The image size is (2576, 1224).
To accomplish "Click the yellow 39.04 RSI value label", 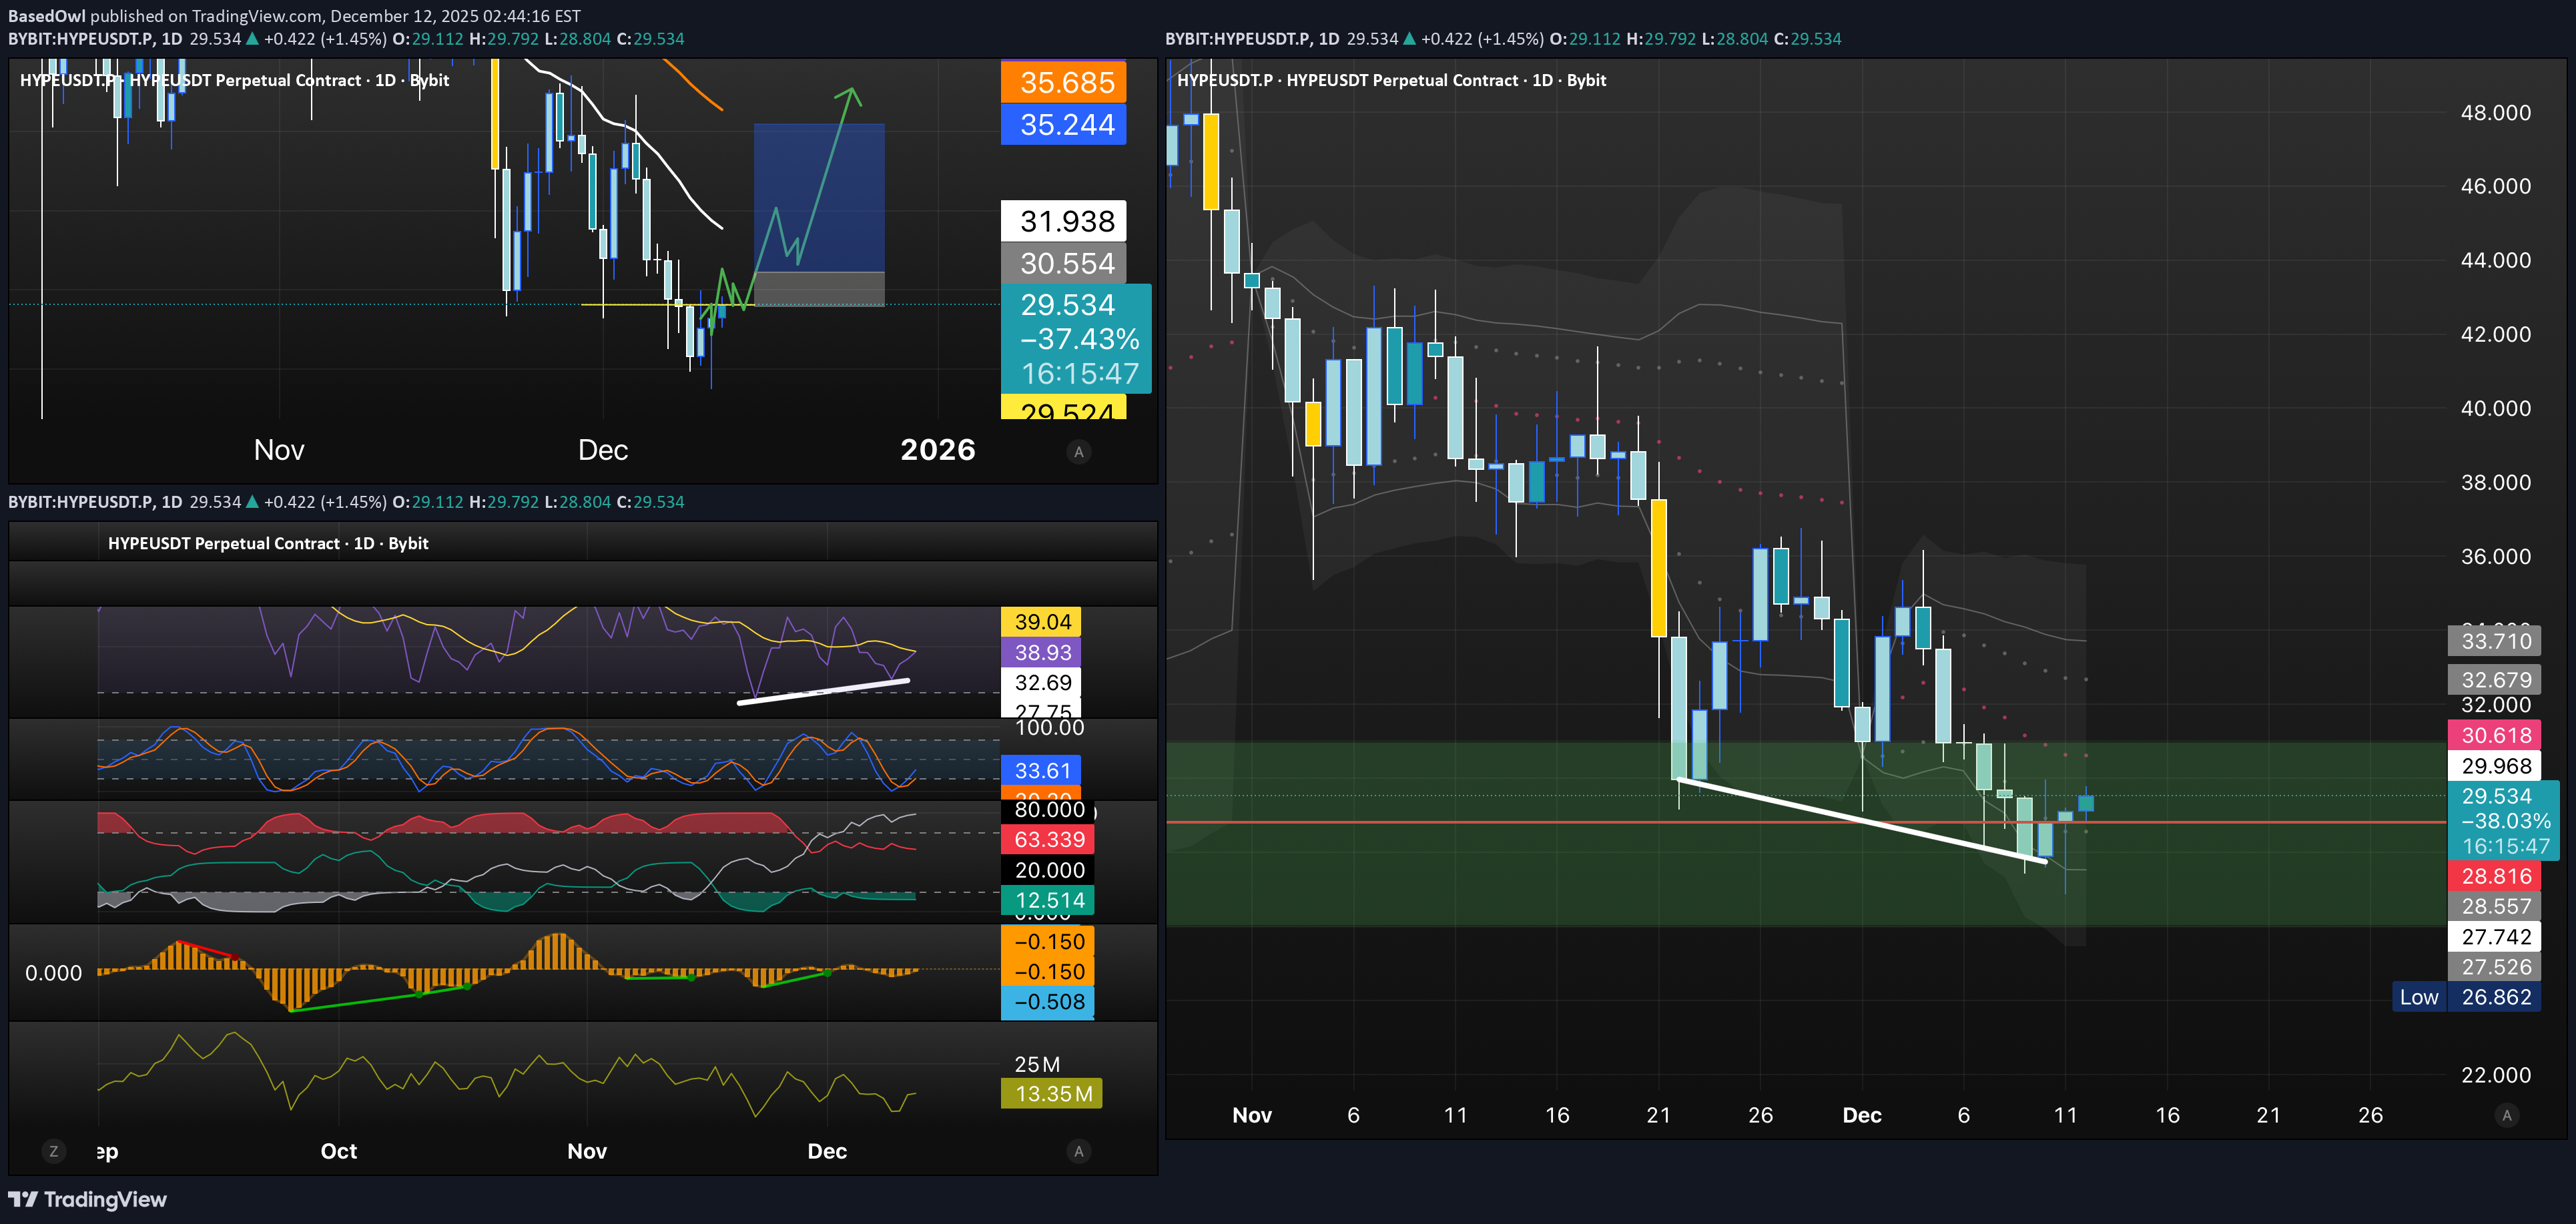I will (x=1041, y=622).
